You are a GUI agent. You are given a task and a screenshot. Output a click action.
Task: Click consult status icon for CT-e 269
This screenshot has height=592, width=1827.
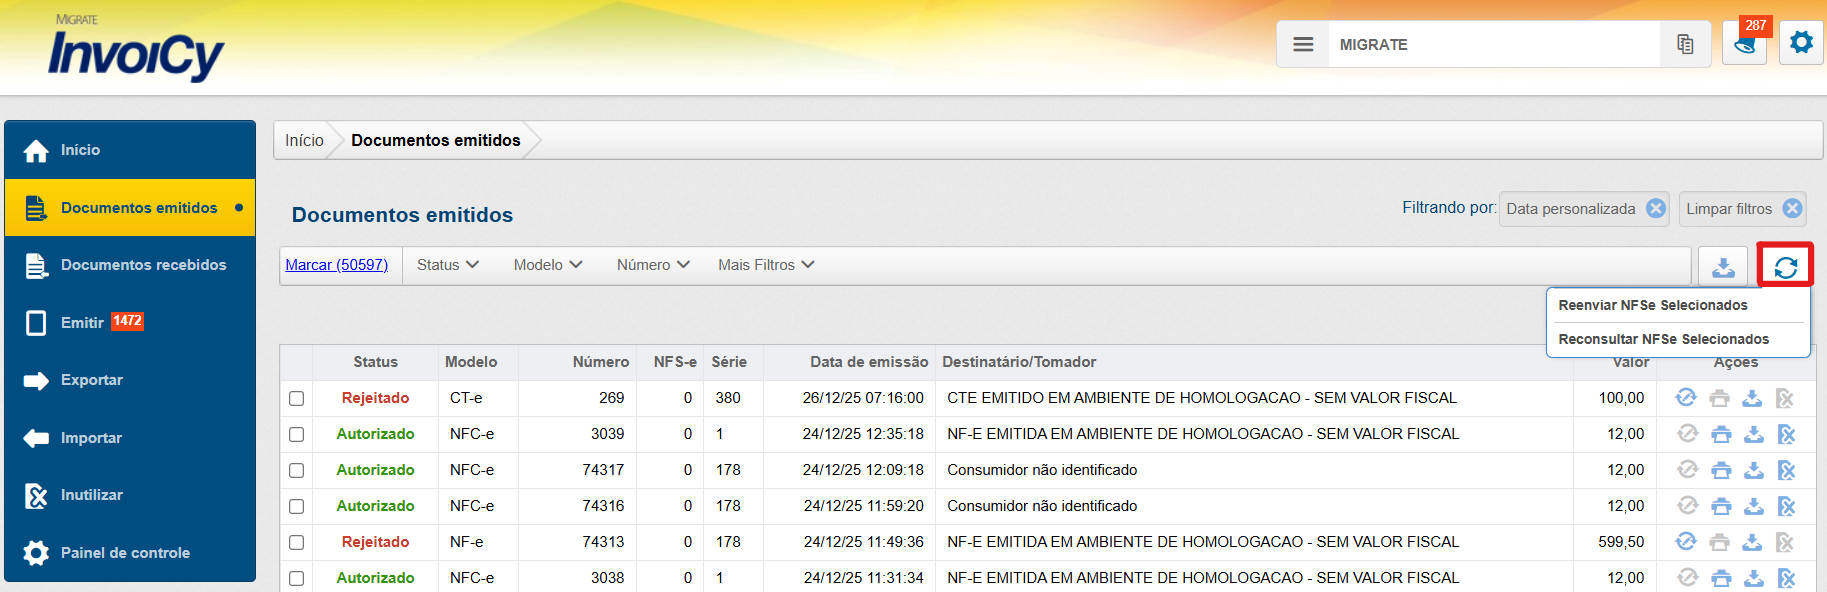(1686, 398)
